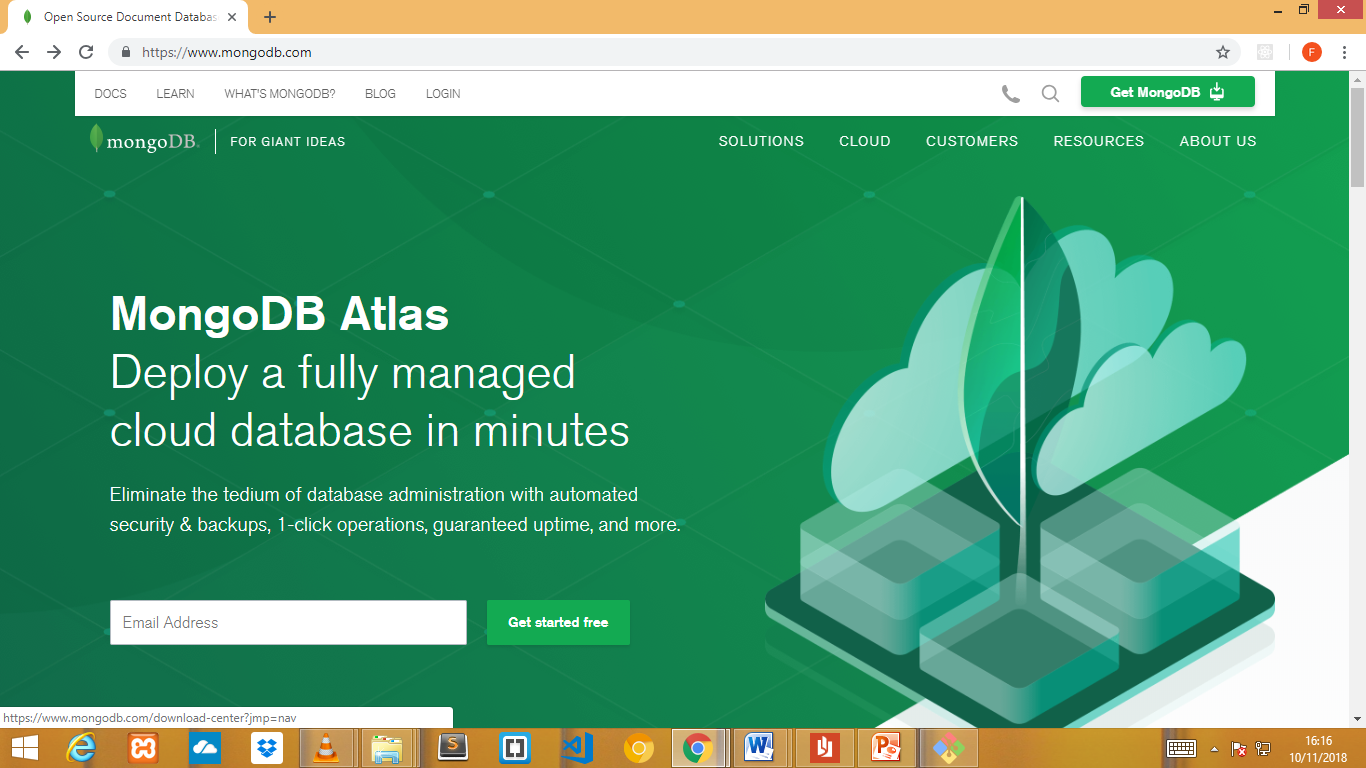1366x768 pixels.
Task: Open the RESOURCES navigation menu
Action: [1098, 141]
